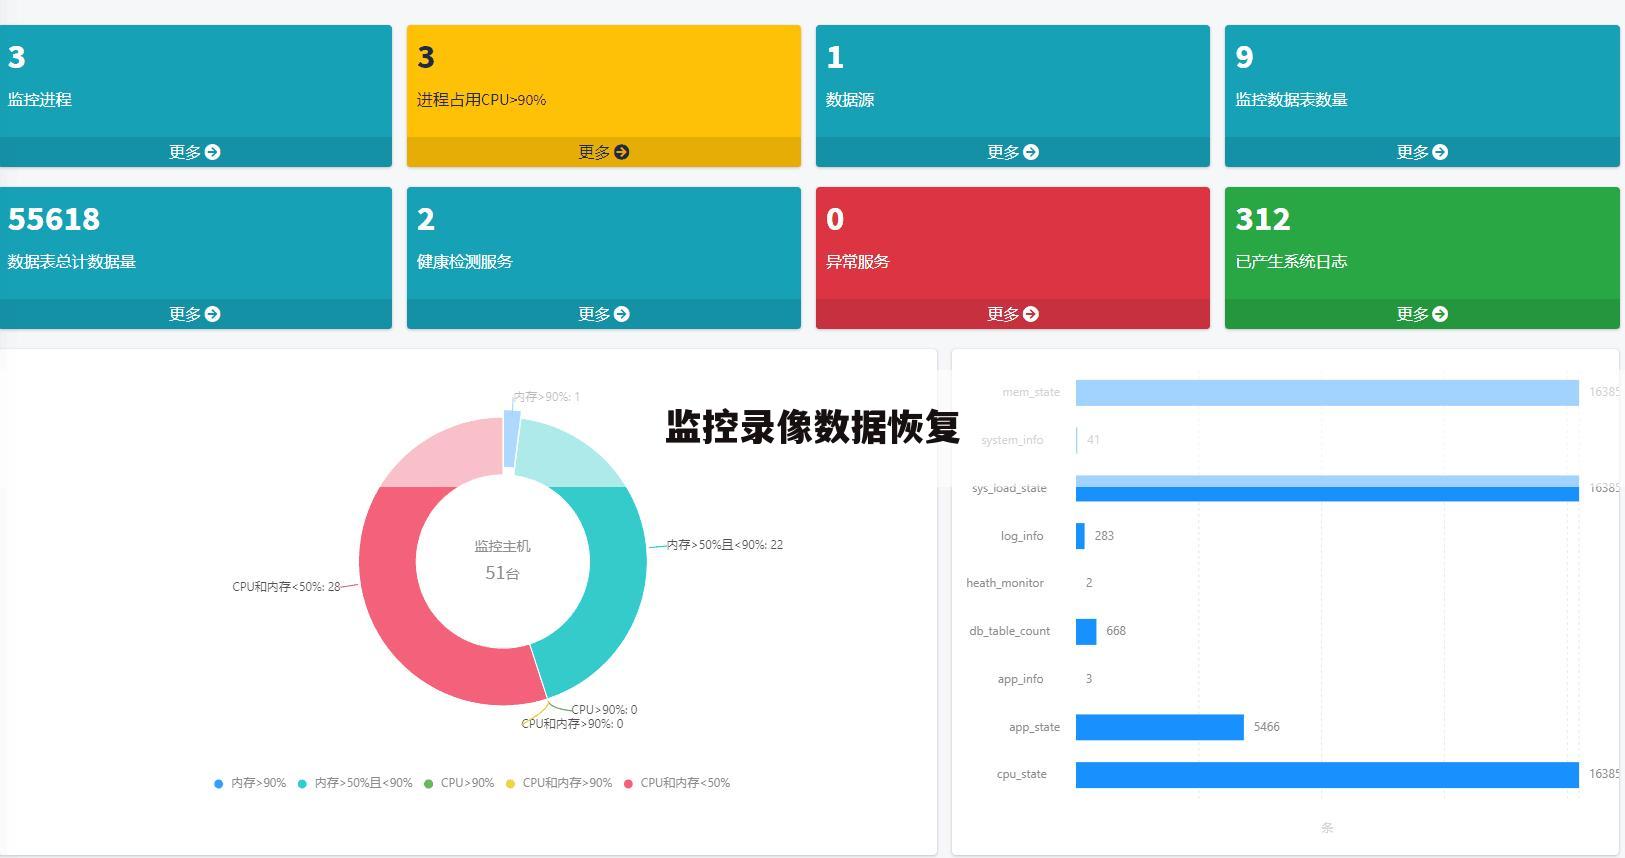Click the CPU>90%: 0 chart label
Screen dimensions: 1625x858
click(604, 710)
